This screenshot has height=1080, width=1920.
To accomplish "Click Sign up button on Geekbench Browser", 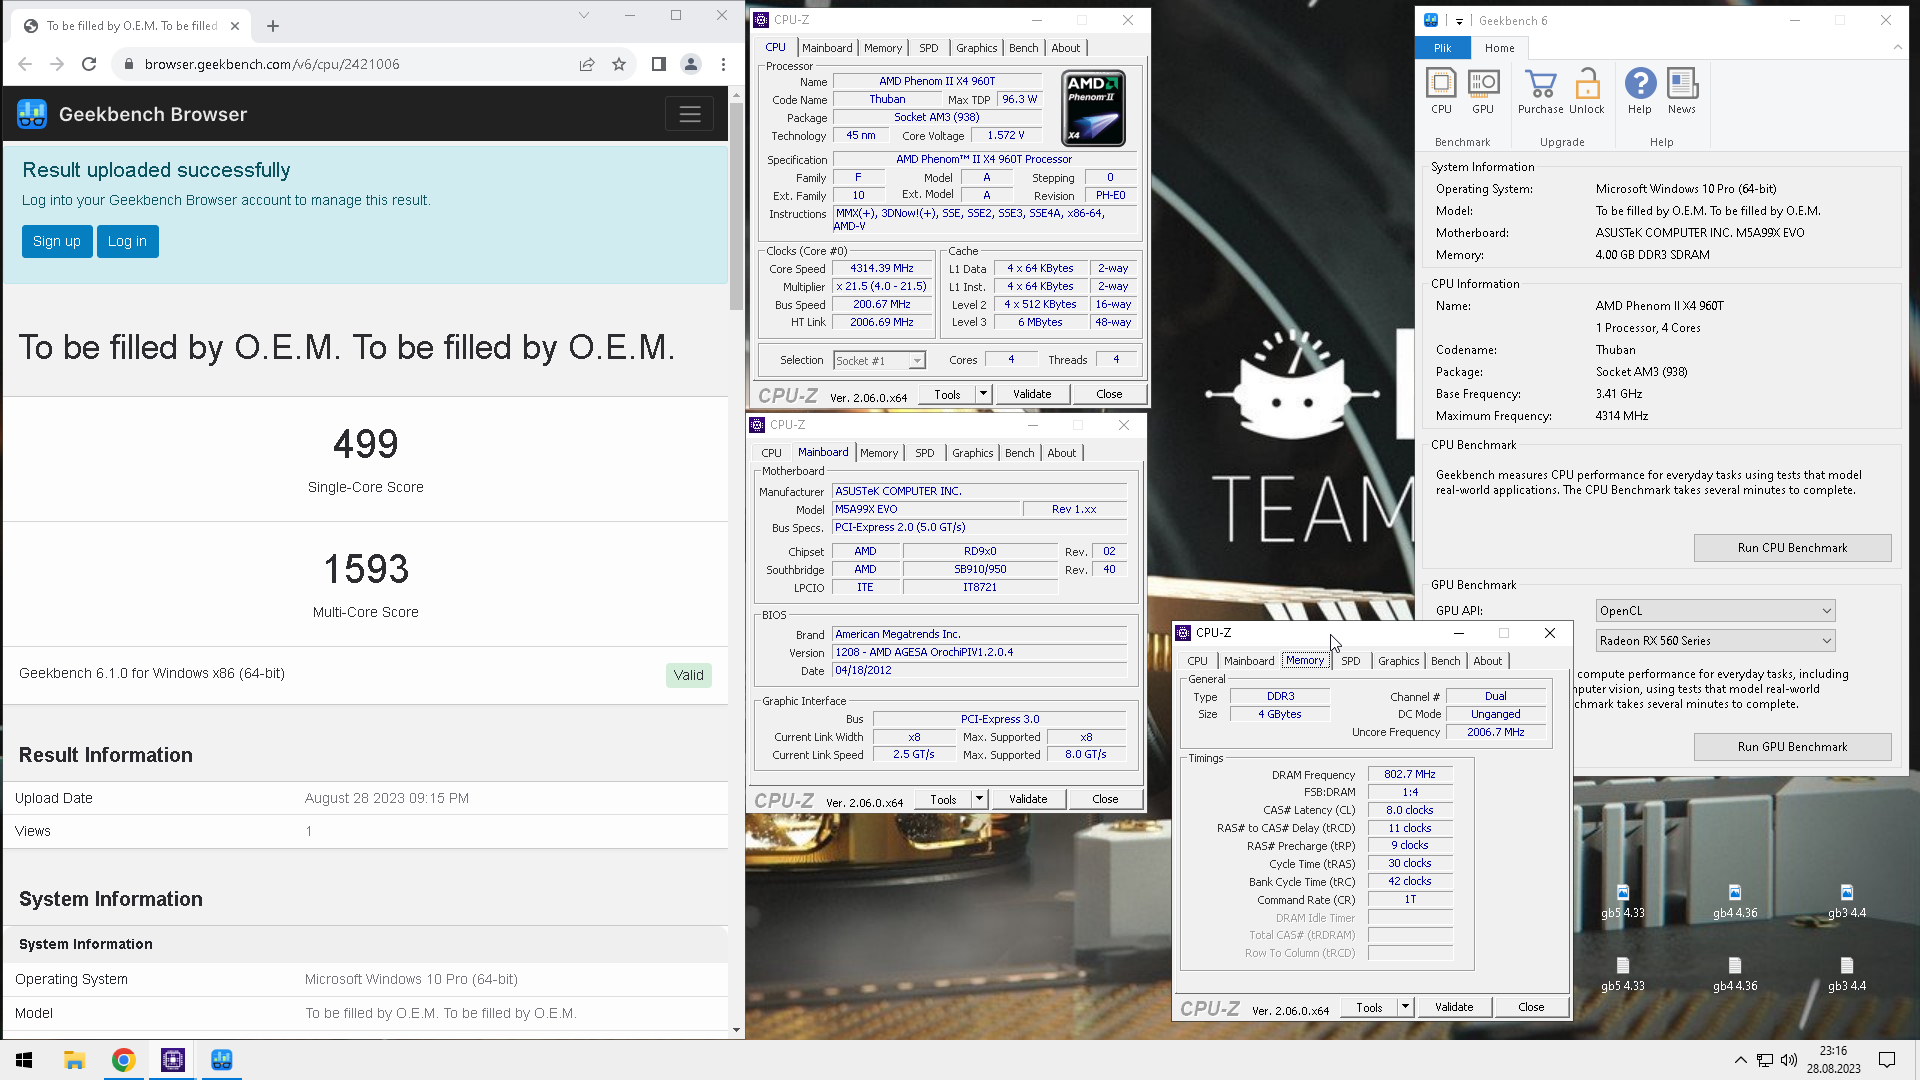I will (x=57, y=241).
